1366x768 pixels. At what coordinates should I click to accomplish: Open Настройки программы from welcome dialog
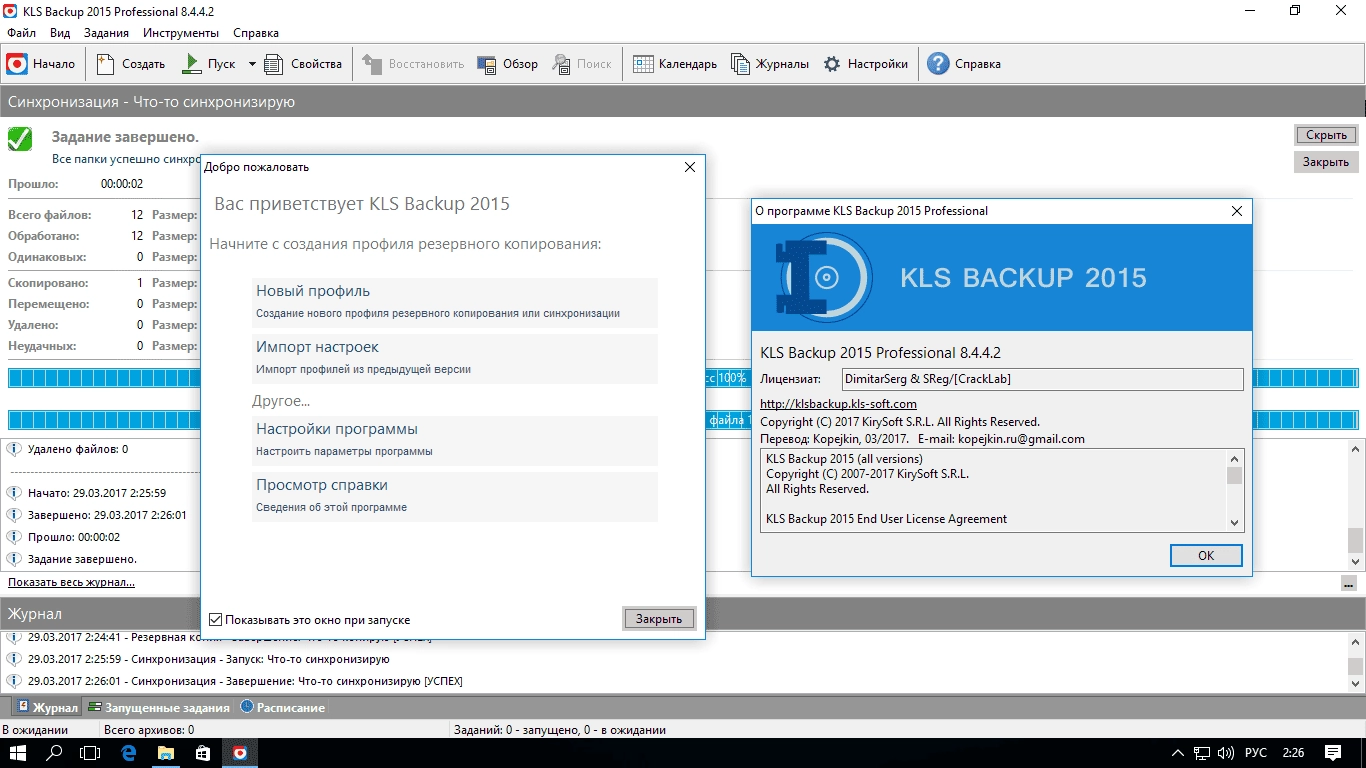455,441
